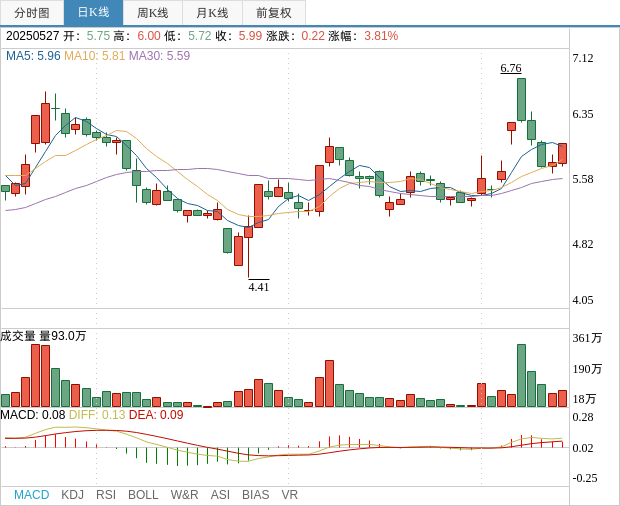
Task: Open the 周K线 weekly chart tab
Action: pyautogui.click(x=152, y=13)
